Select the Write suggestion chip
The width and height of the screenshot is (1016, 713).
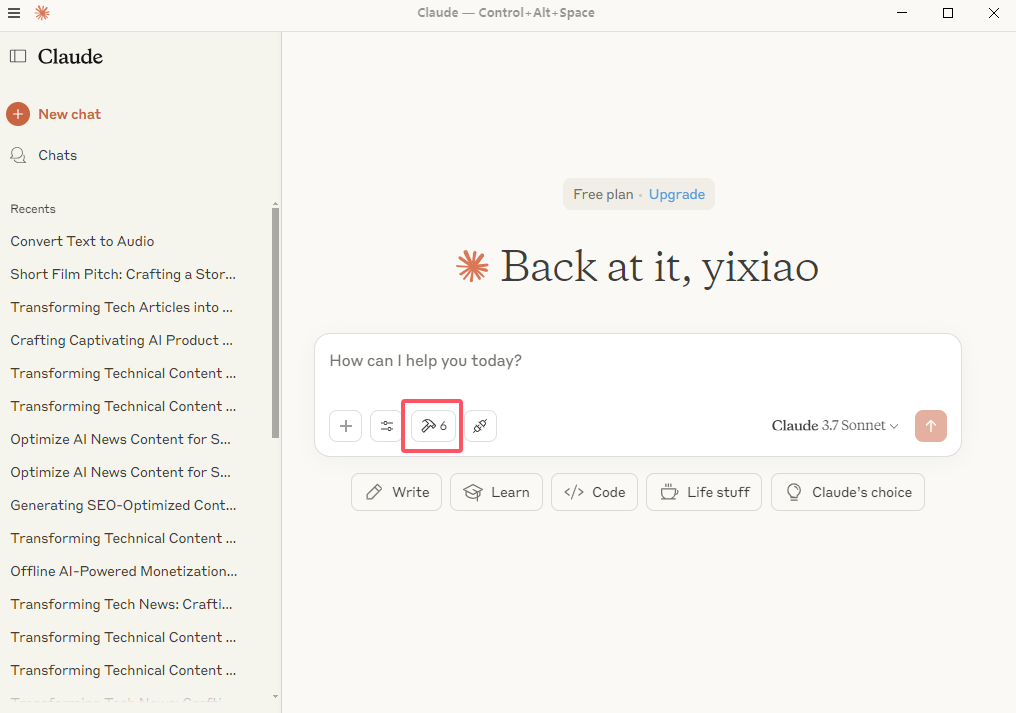pos(396,492)
